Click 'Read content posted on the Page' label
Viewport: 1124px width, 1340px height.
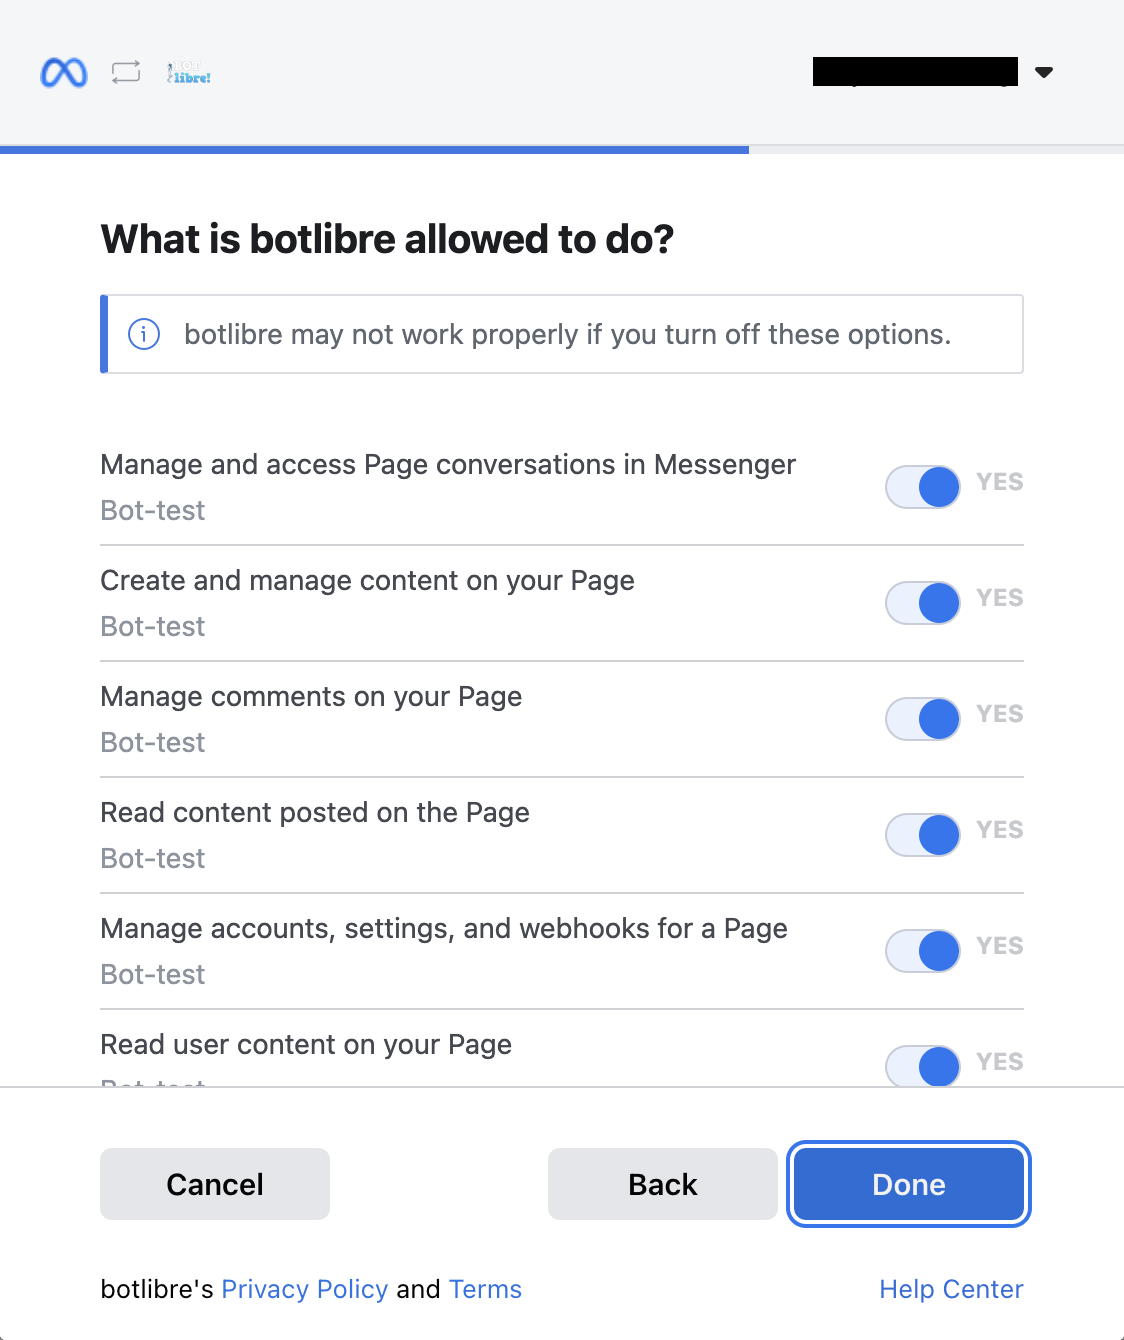click(315, 813)
